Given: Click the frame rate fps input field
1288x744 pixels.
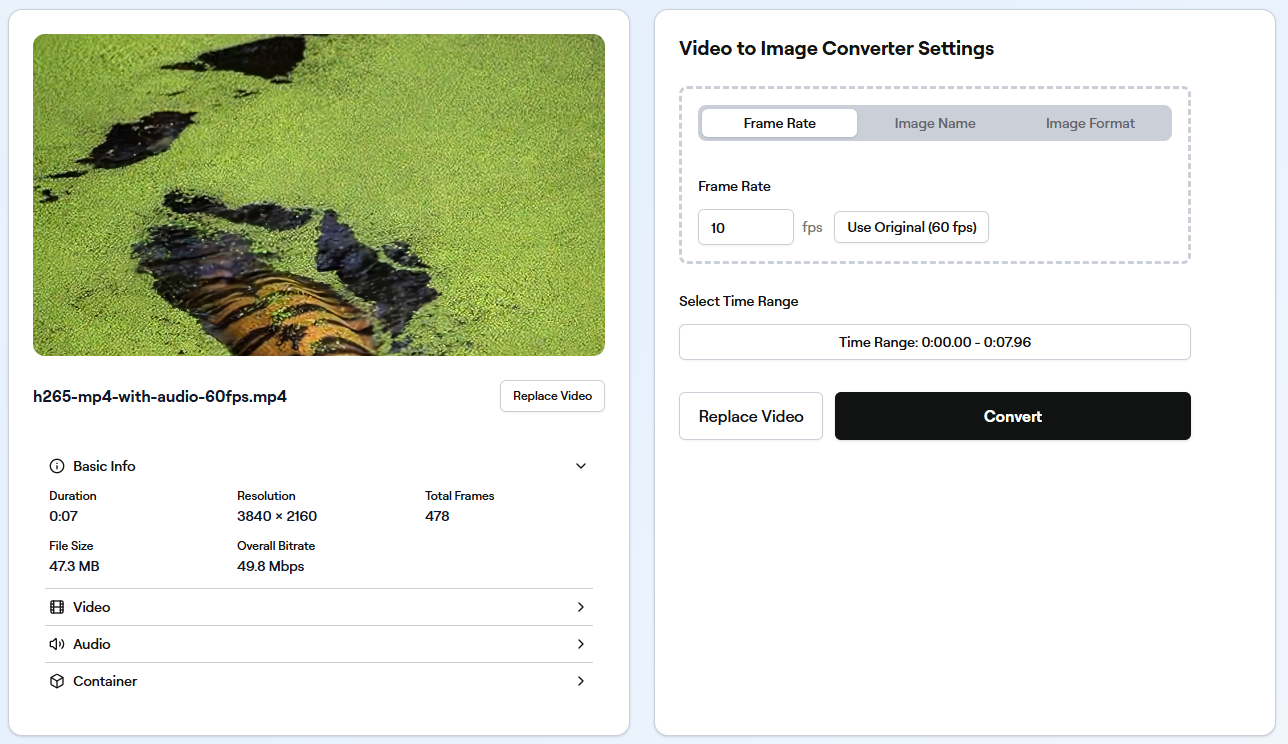Looking at the screenshot, I should coord(745,227).
